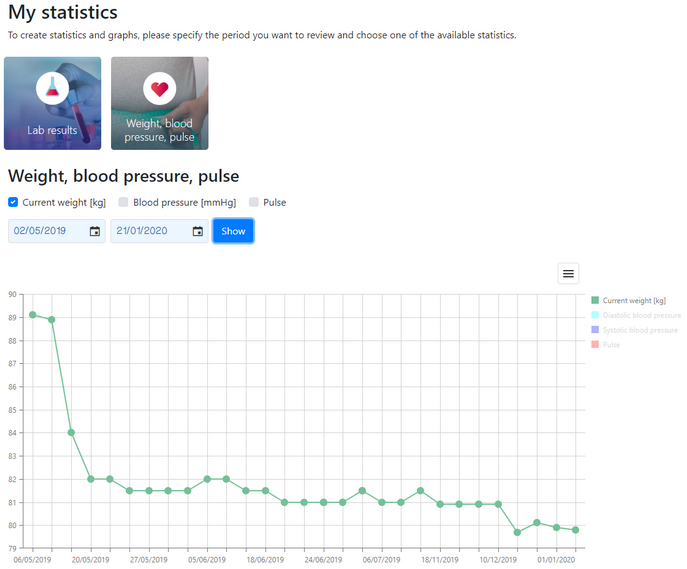Uncheck the Current weight [kg] checkbox
Screen dimensions: 687x569
[13, 202]
